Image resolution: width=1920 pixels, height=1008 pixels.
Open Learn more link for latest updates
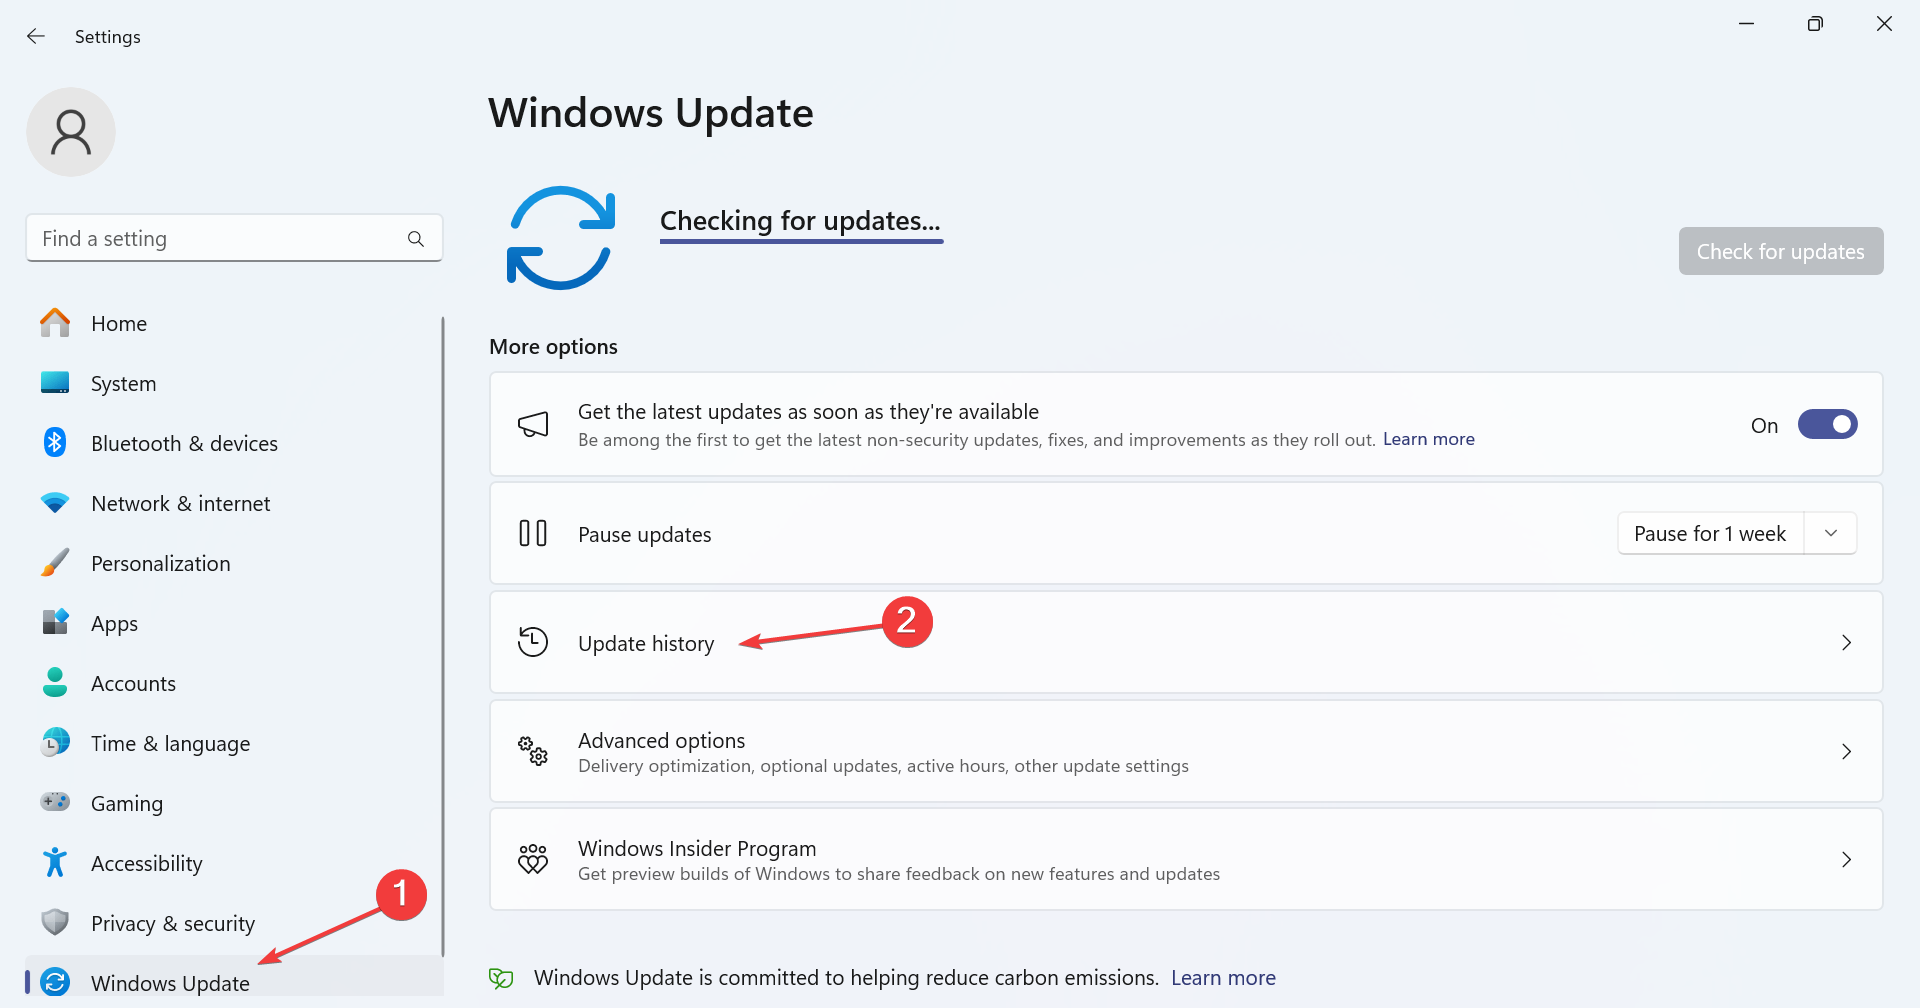1428,439
